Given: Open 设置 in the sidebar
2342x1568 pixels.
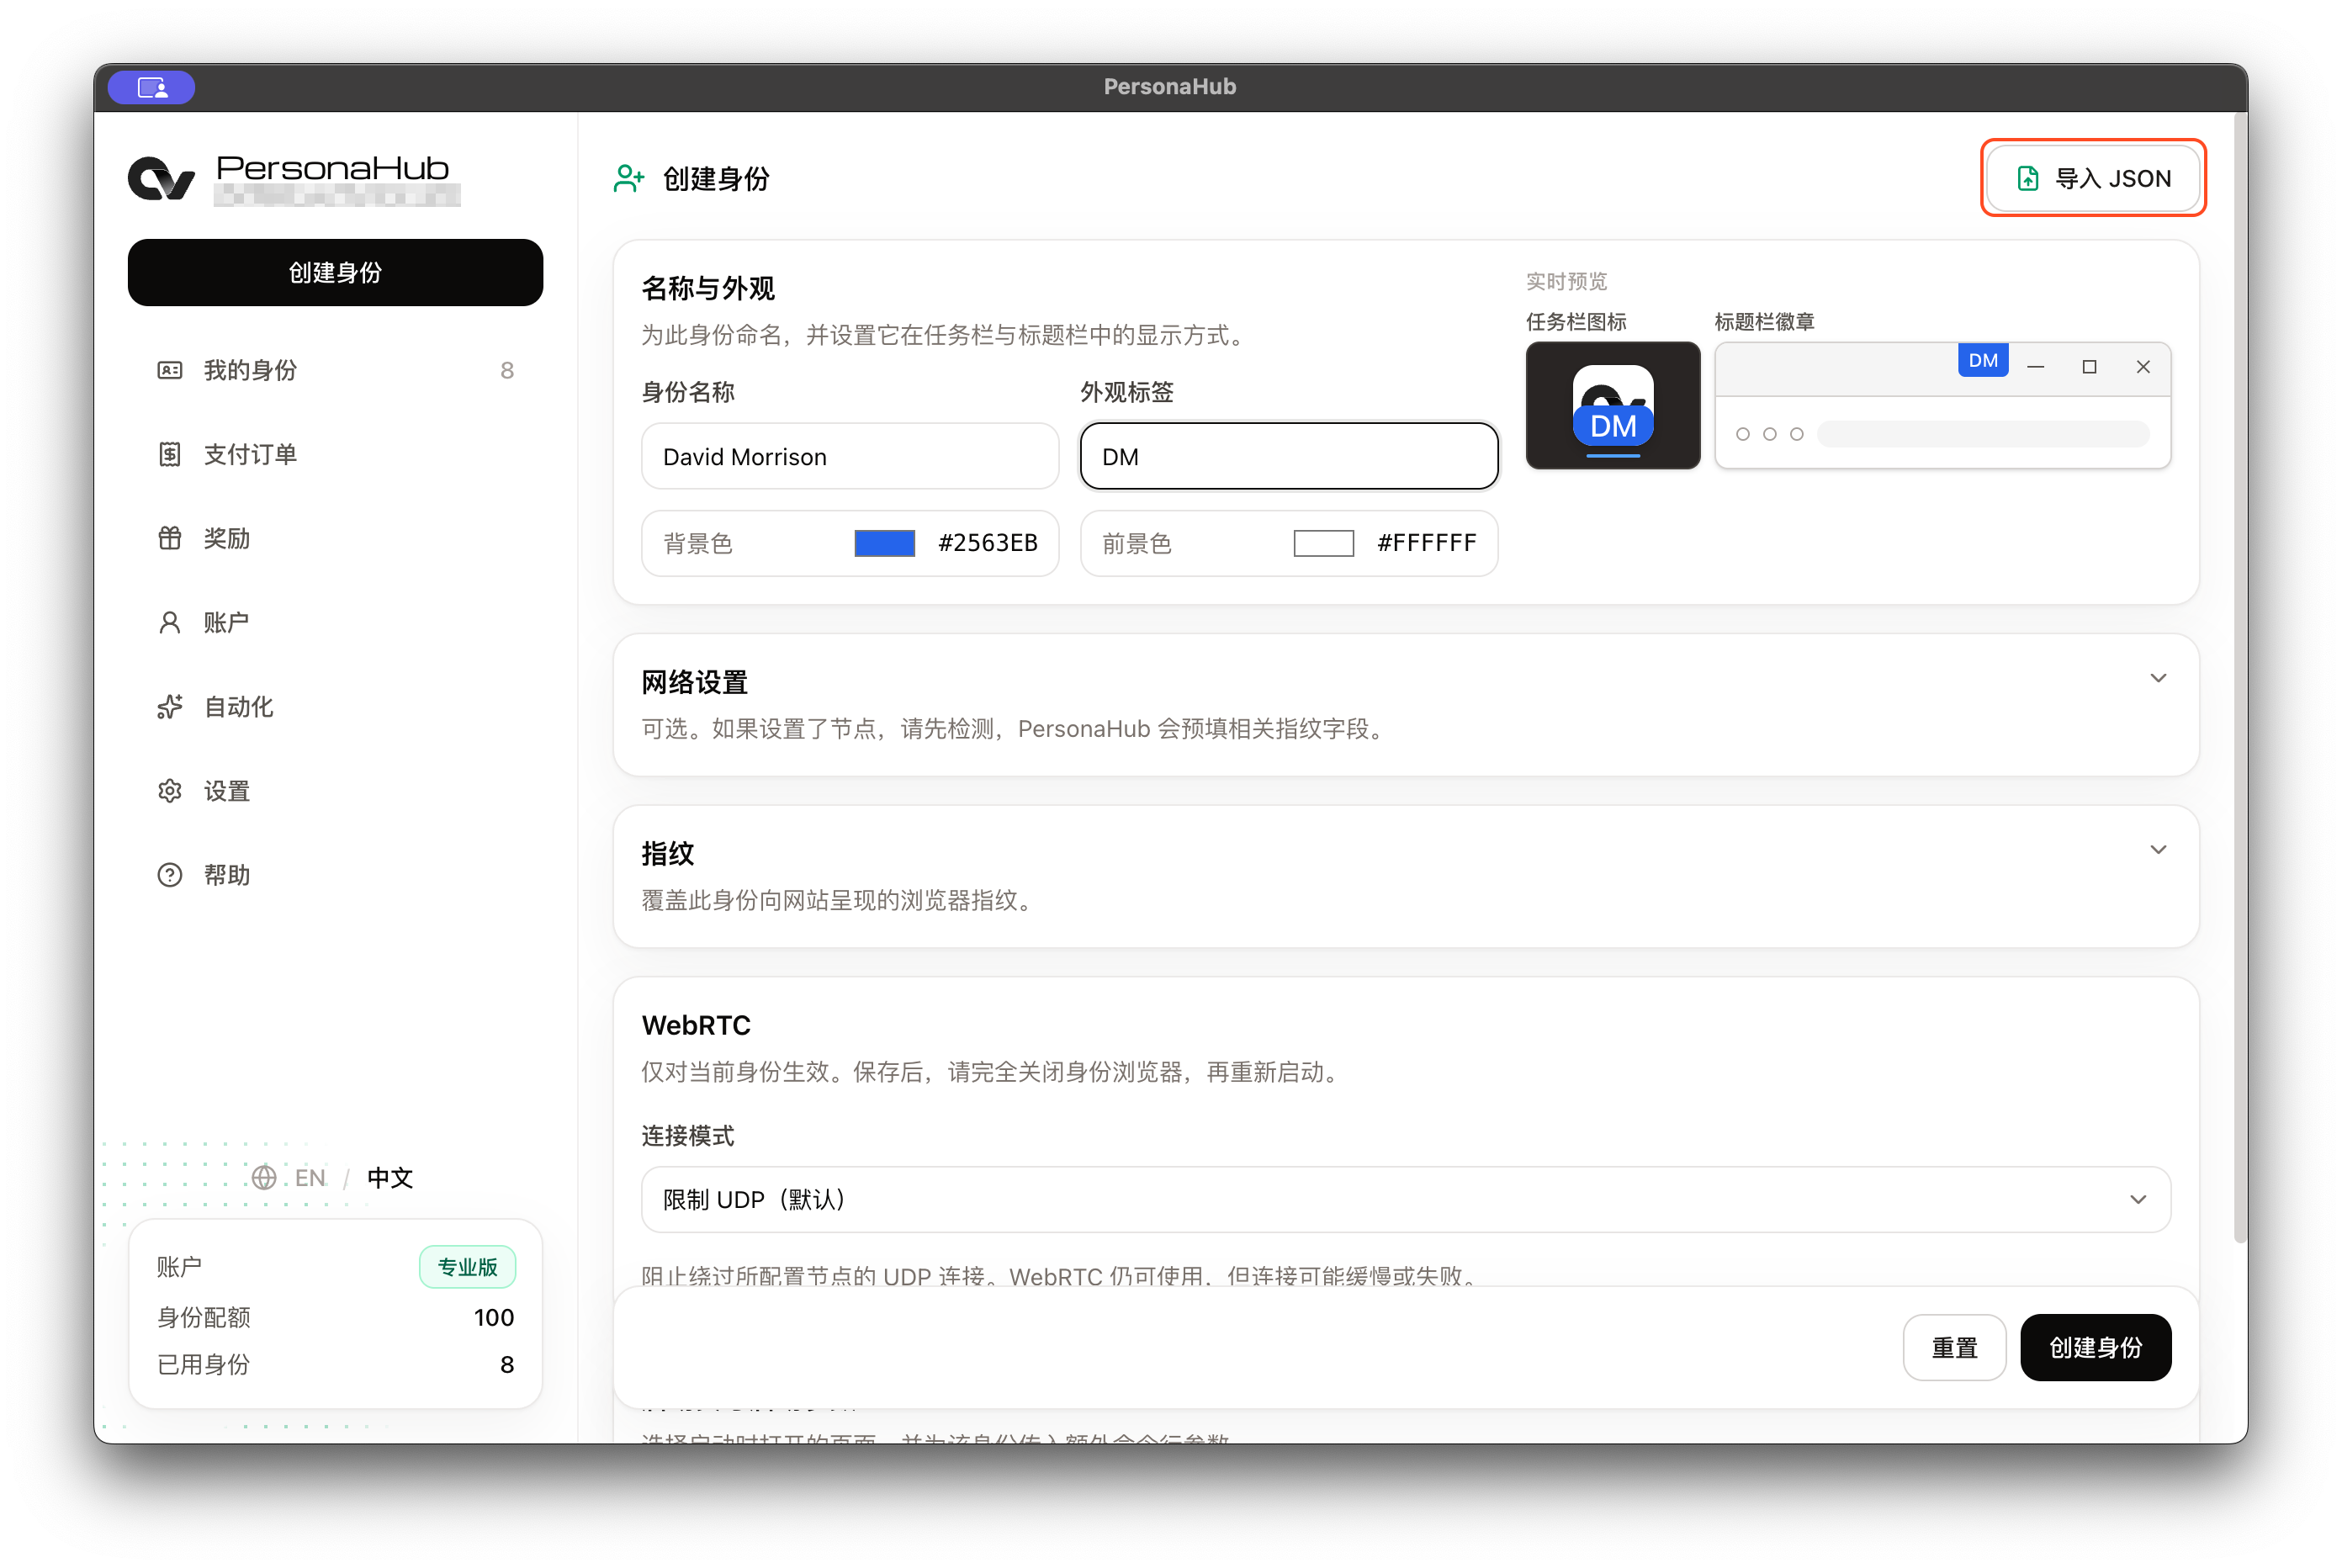Looking at the screenshot, I should [335, 791].
